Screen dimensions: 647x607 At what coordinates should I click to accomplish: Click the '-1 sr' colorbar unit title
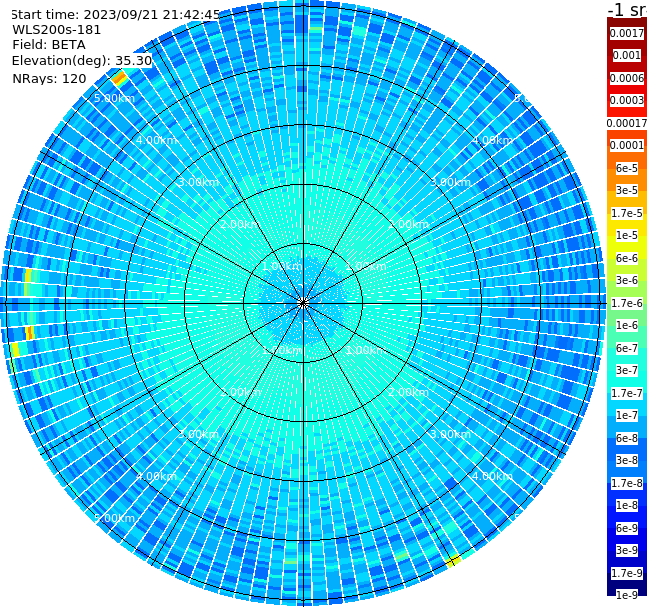point(627,9)
